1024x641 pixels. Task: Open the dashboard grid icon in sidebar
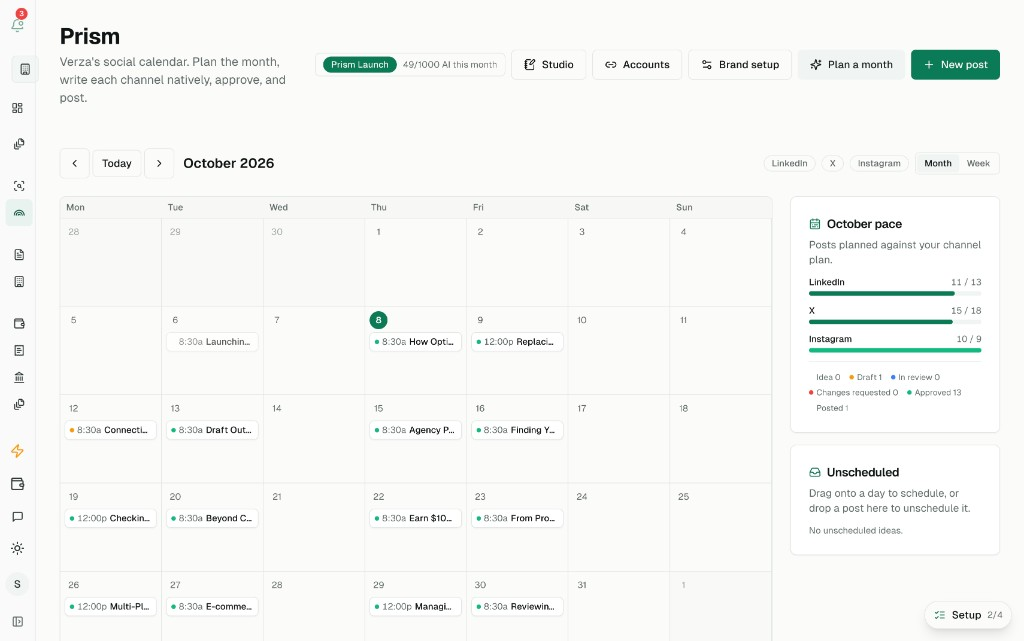click(18, 108)
